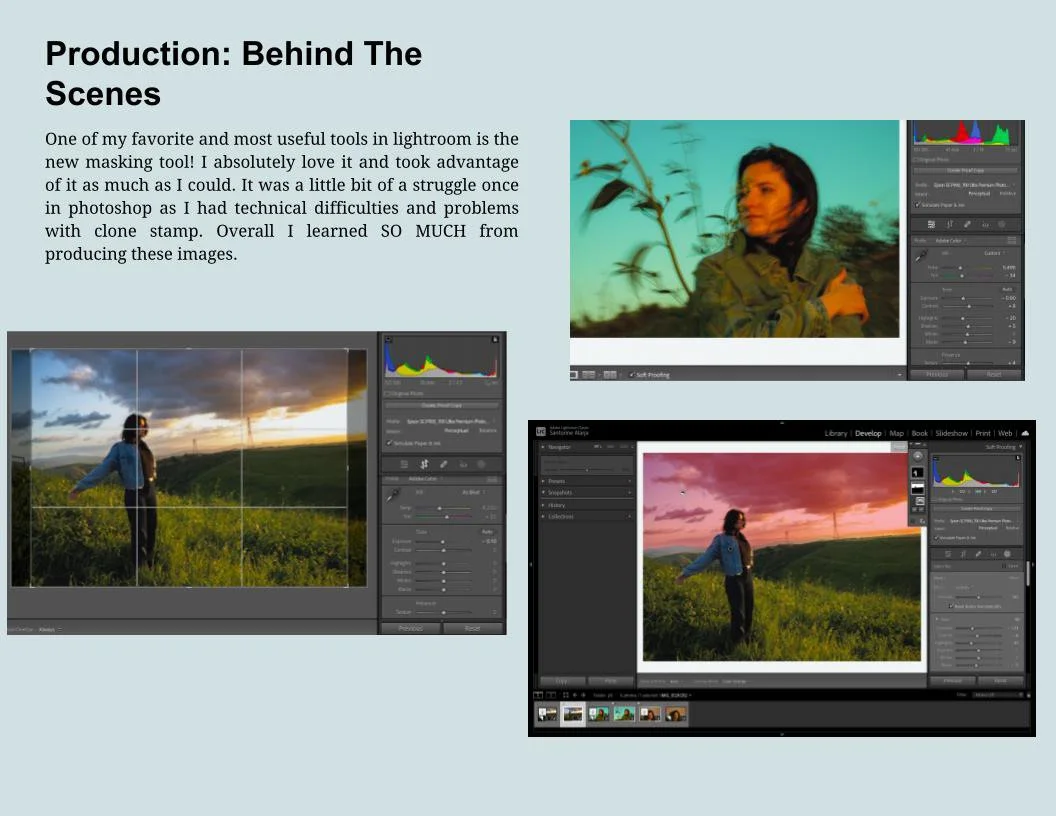Switch to the Map module

[x=896, y=433]
